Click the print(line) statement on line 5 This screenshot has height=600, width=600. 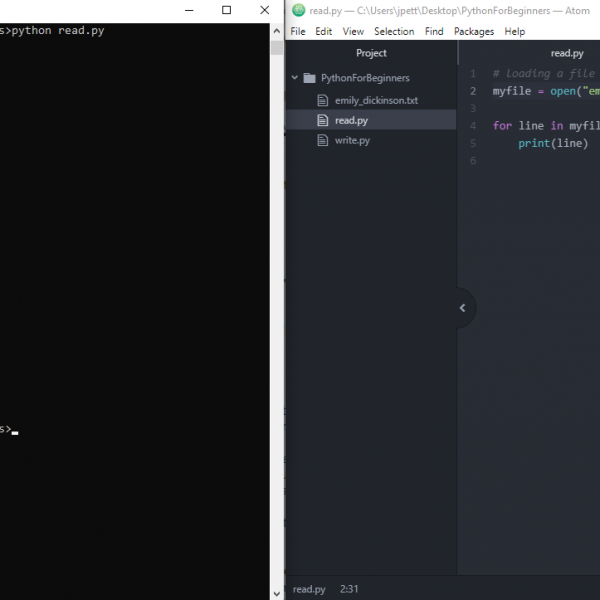click(553, 143)
